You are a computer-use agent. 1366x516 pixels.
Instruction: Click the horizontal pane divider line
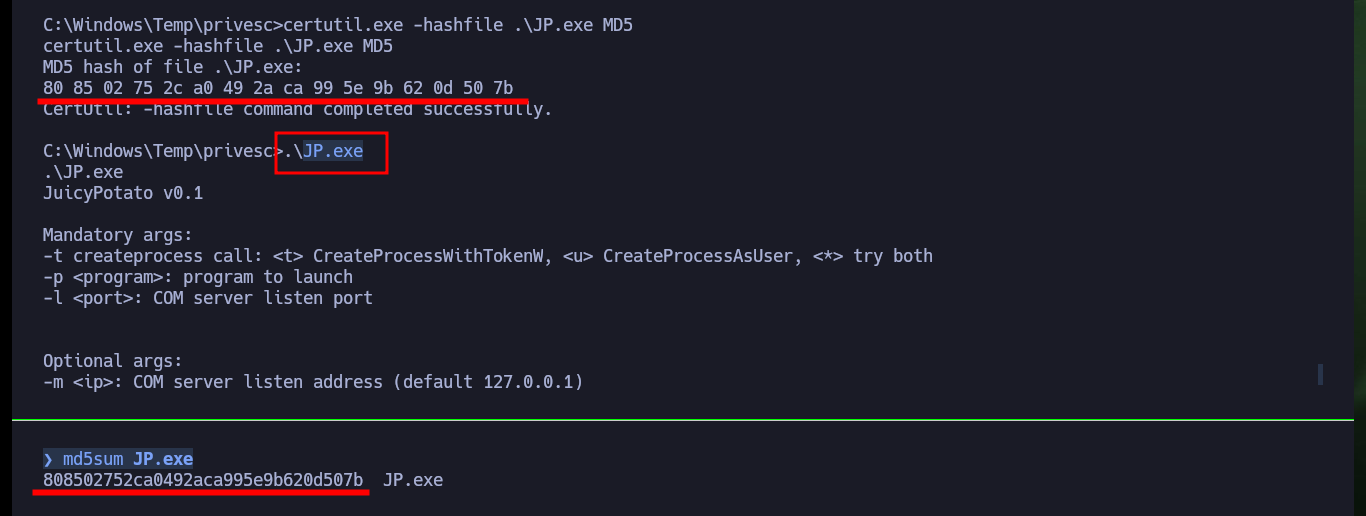pos(683,420)
